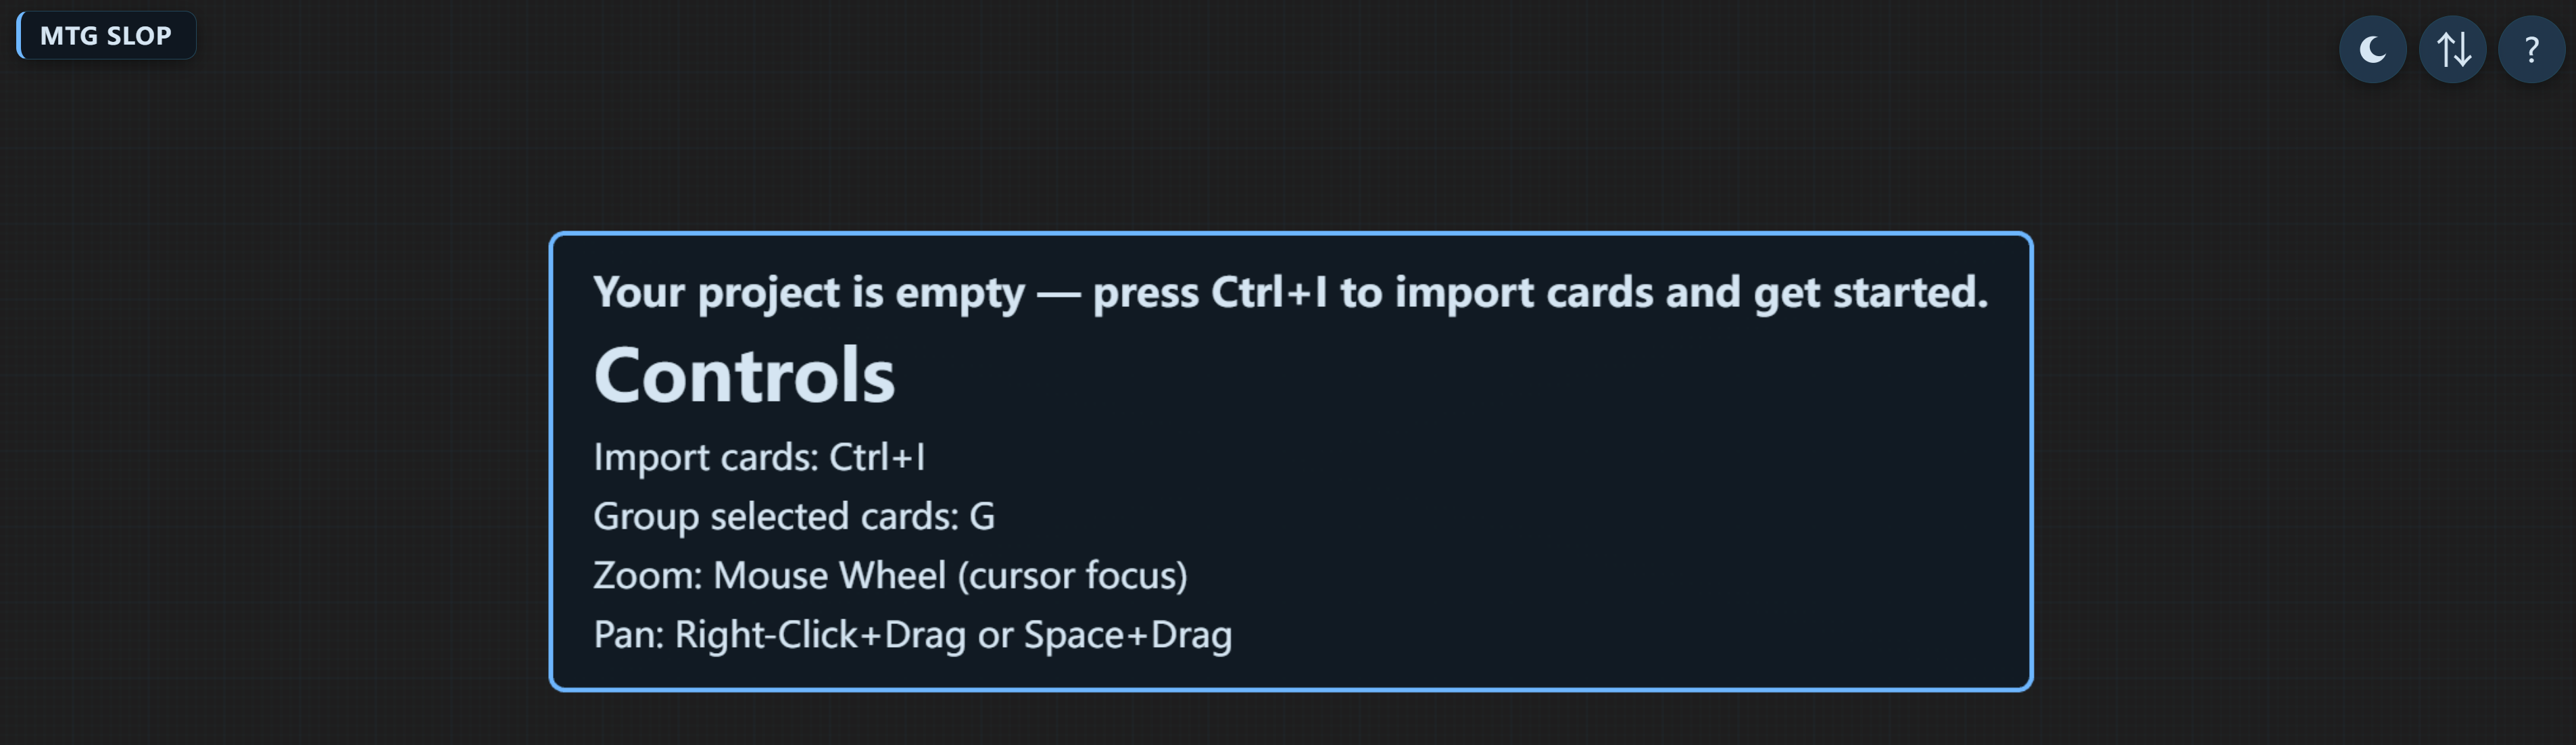Click the "Right-Click+Drag" text
The width and height of the screenshot is (2576, 745).
(820, 635)
